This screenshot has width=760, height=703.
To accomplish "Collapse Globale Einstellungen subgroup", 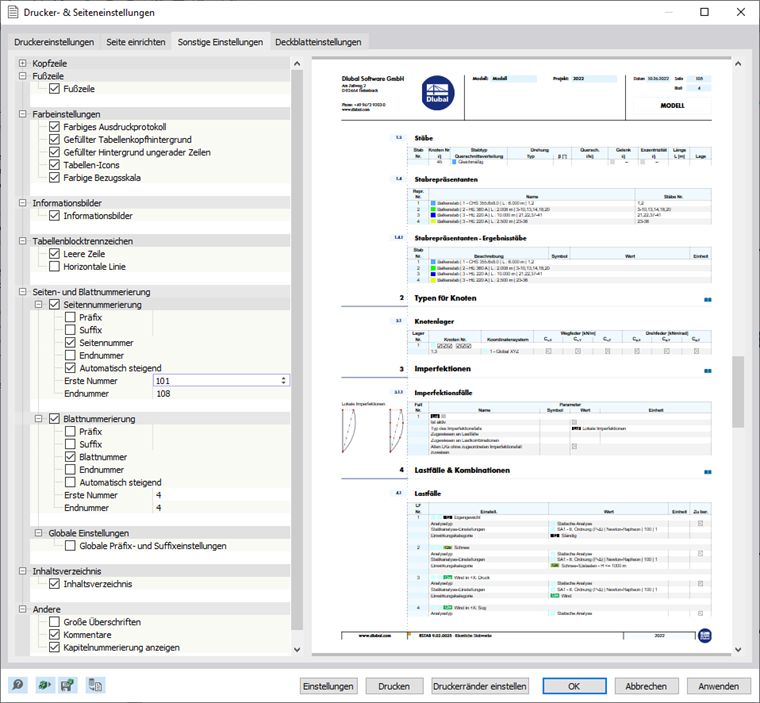I will click(38, 533).
